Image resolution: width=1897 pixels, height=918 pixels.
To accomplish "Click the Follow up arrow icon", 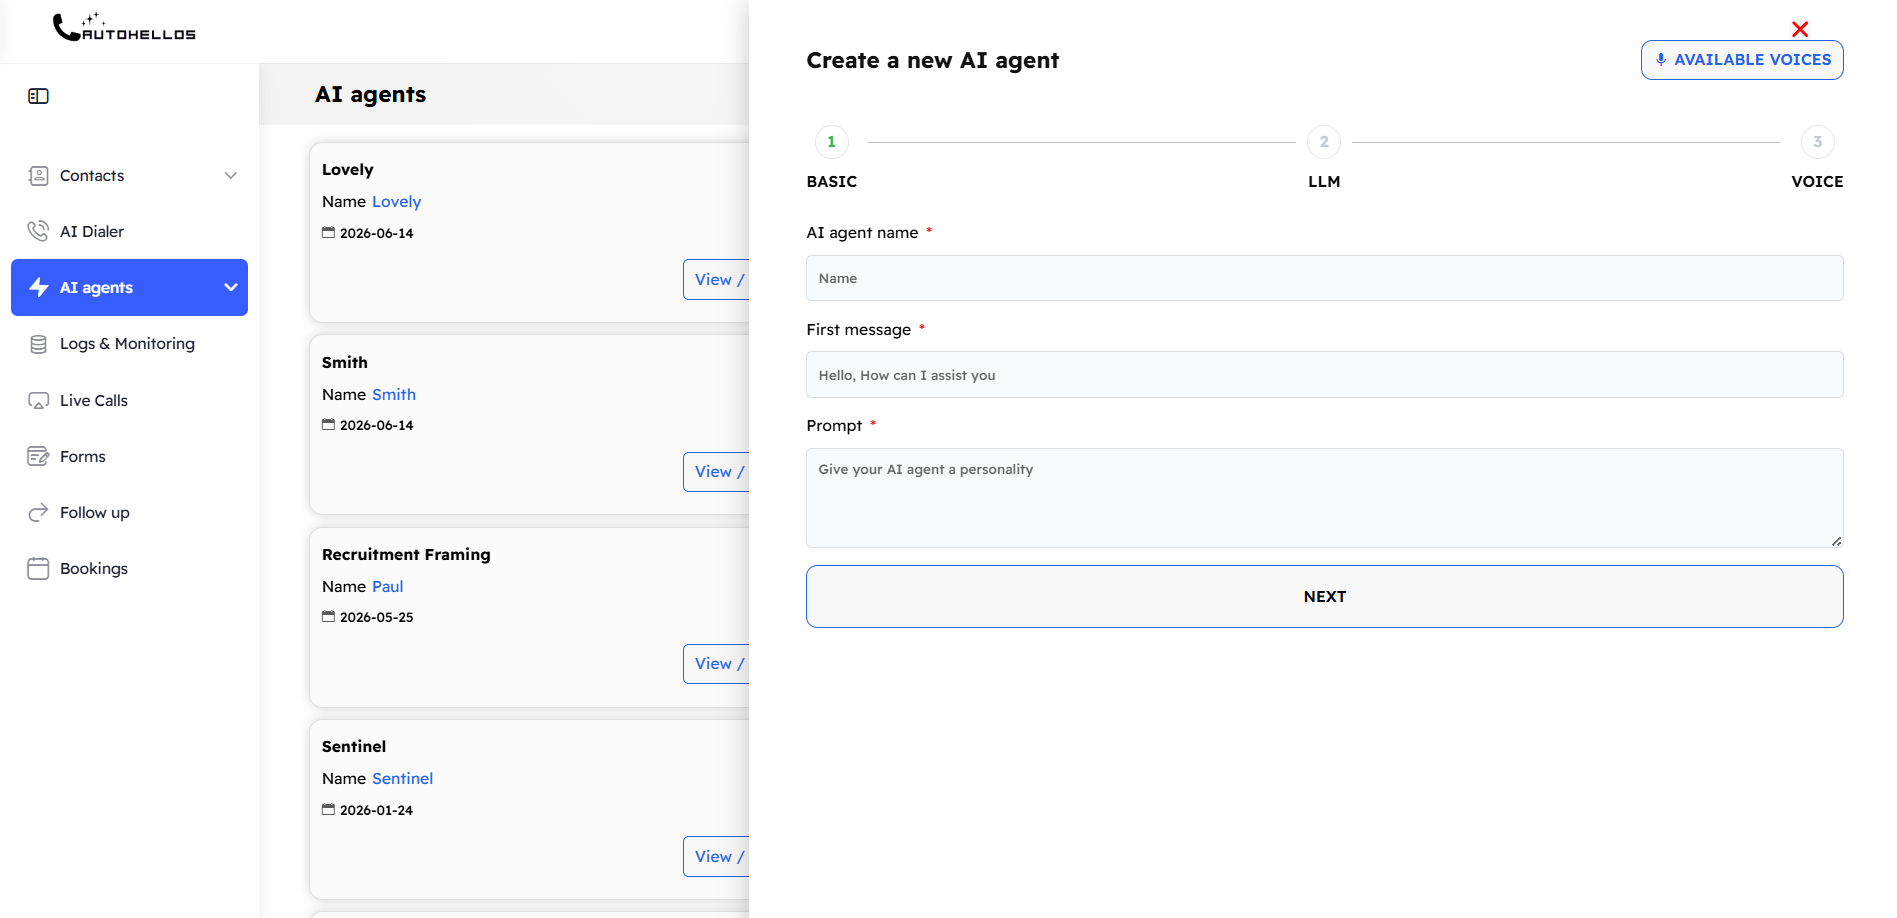I will pos(38,513).
